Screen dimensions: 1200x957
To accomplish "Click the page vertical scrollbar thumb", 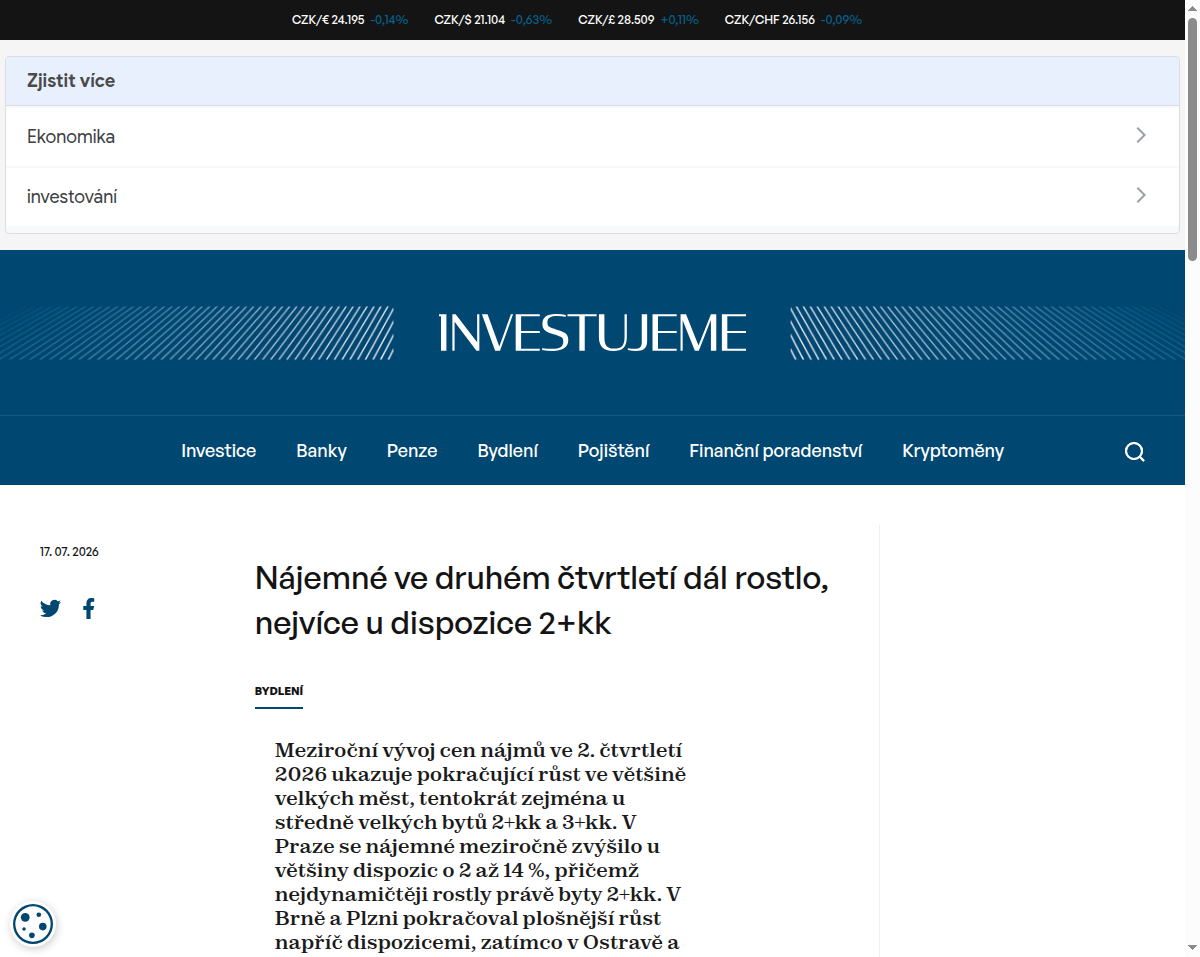I will click(1192, 138).
